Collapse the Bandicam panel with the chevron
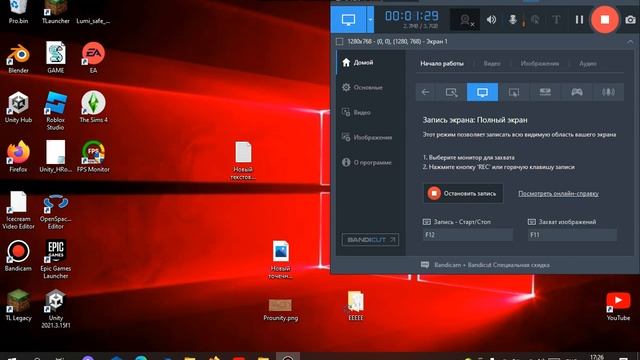 click(630, 42)
